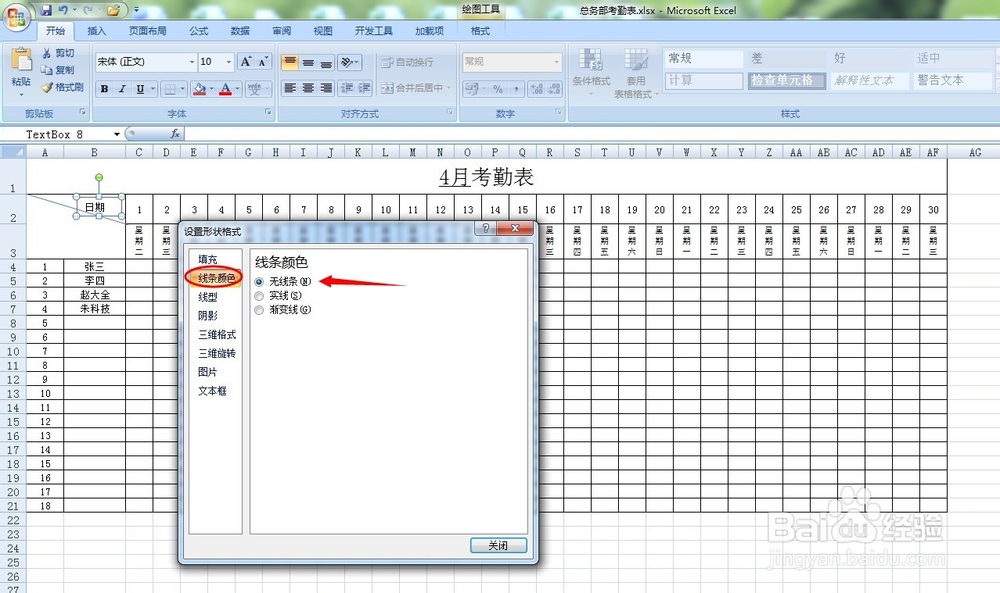Image resolution: width=1000 pixels, height=593 pixels.
Task: Expand the Name Box dropdown arrow
Action: coord(117,134)
